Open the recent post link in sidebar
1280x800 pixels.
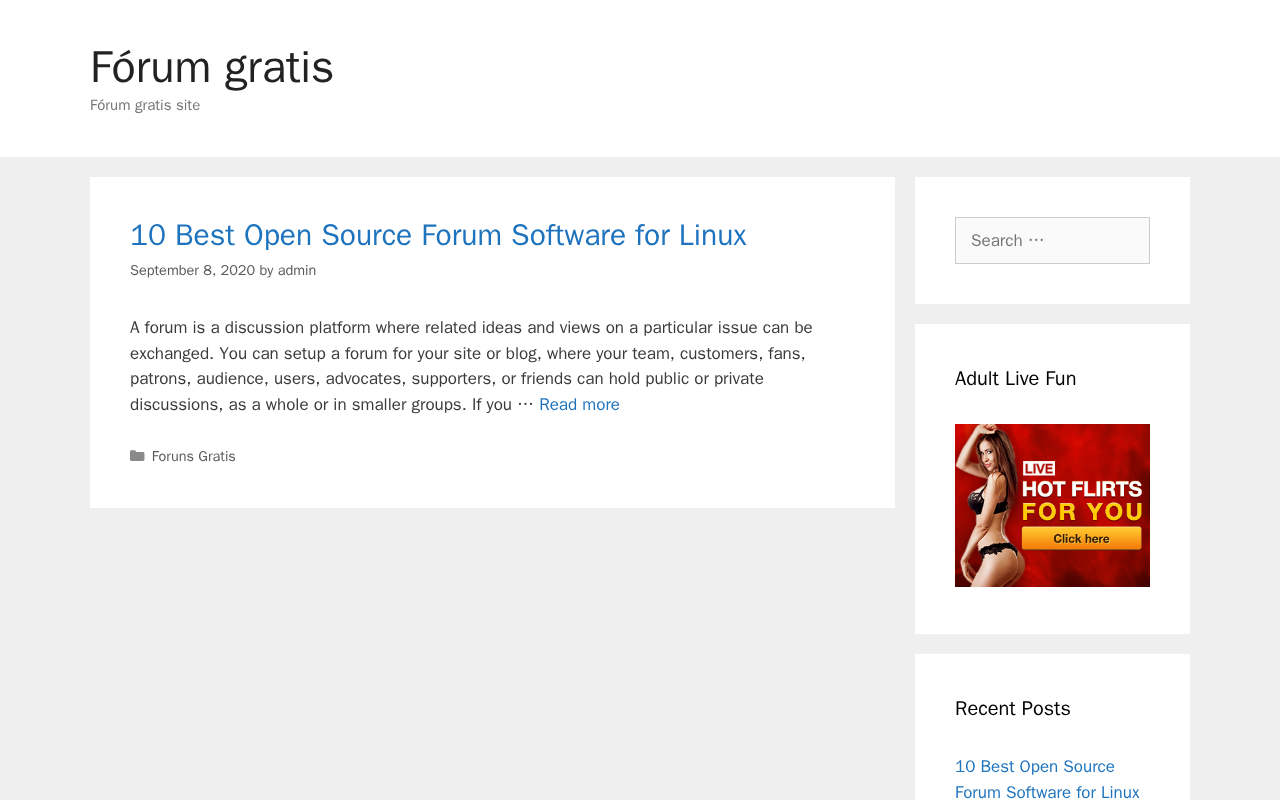(1047, 779)
